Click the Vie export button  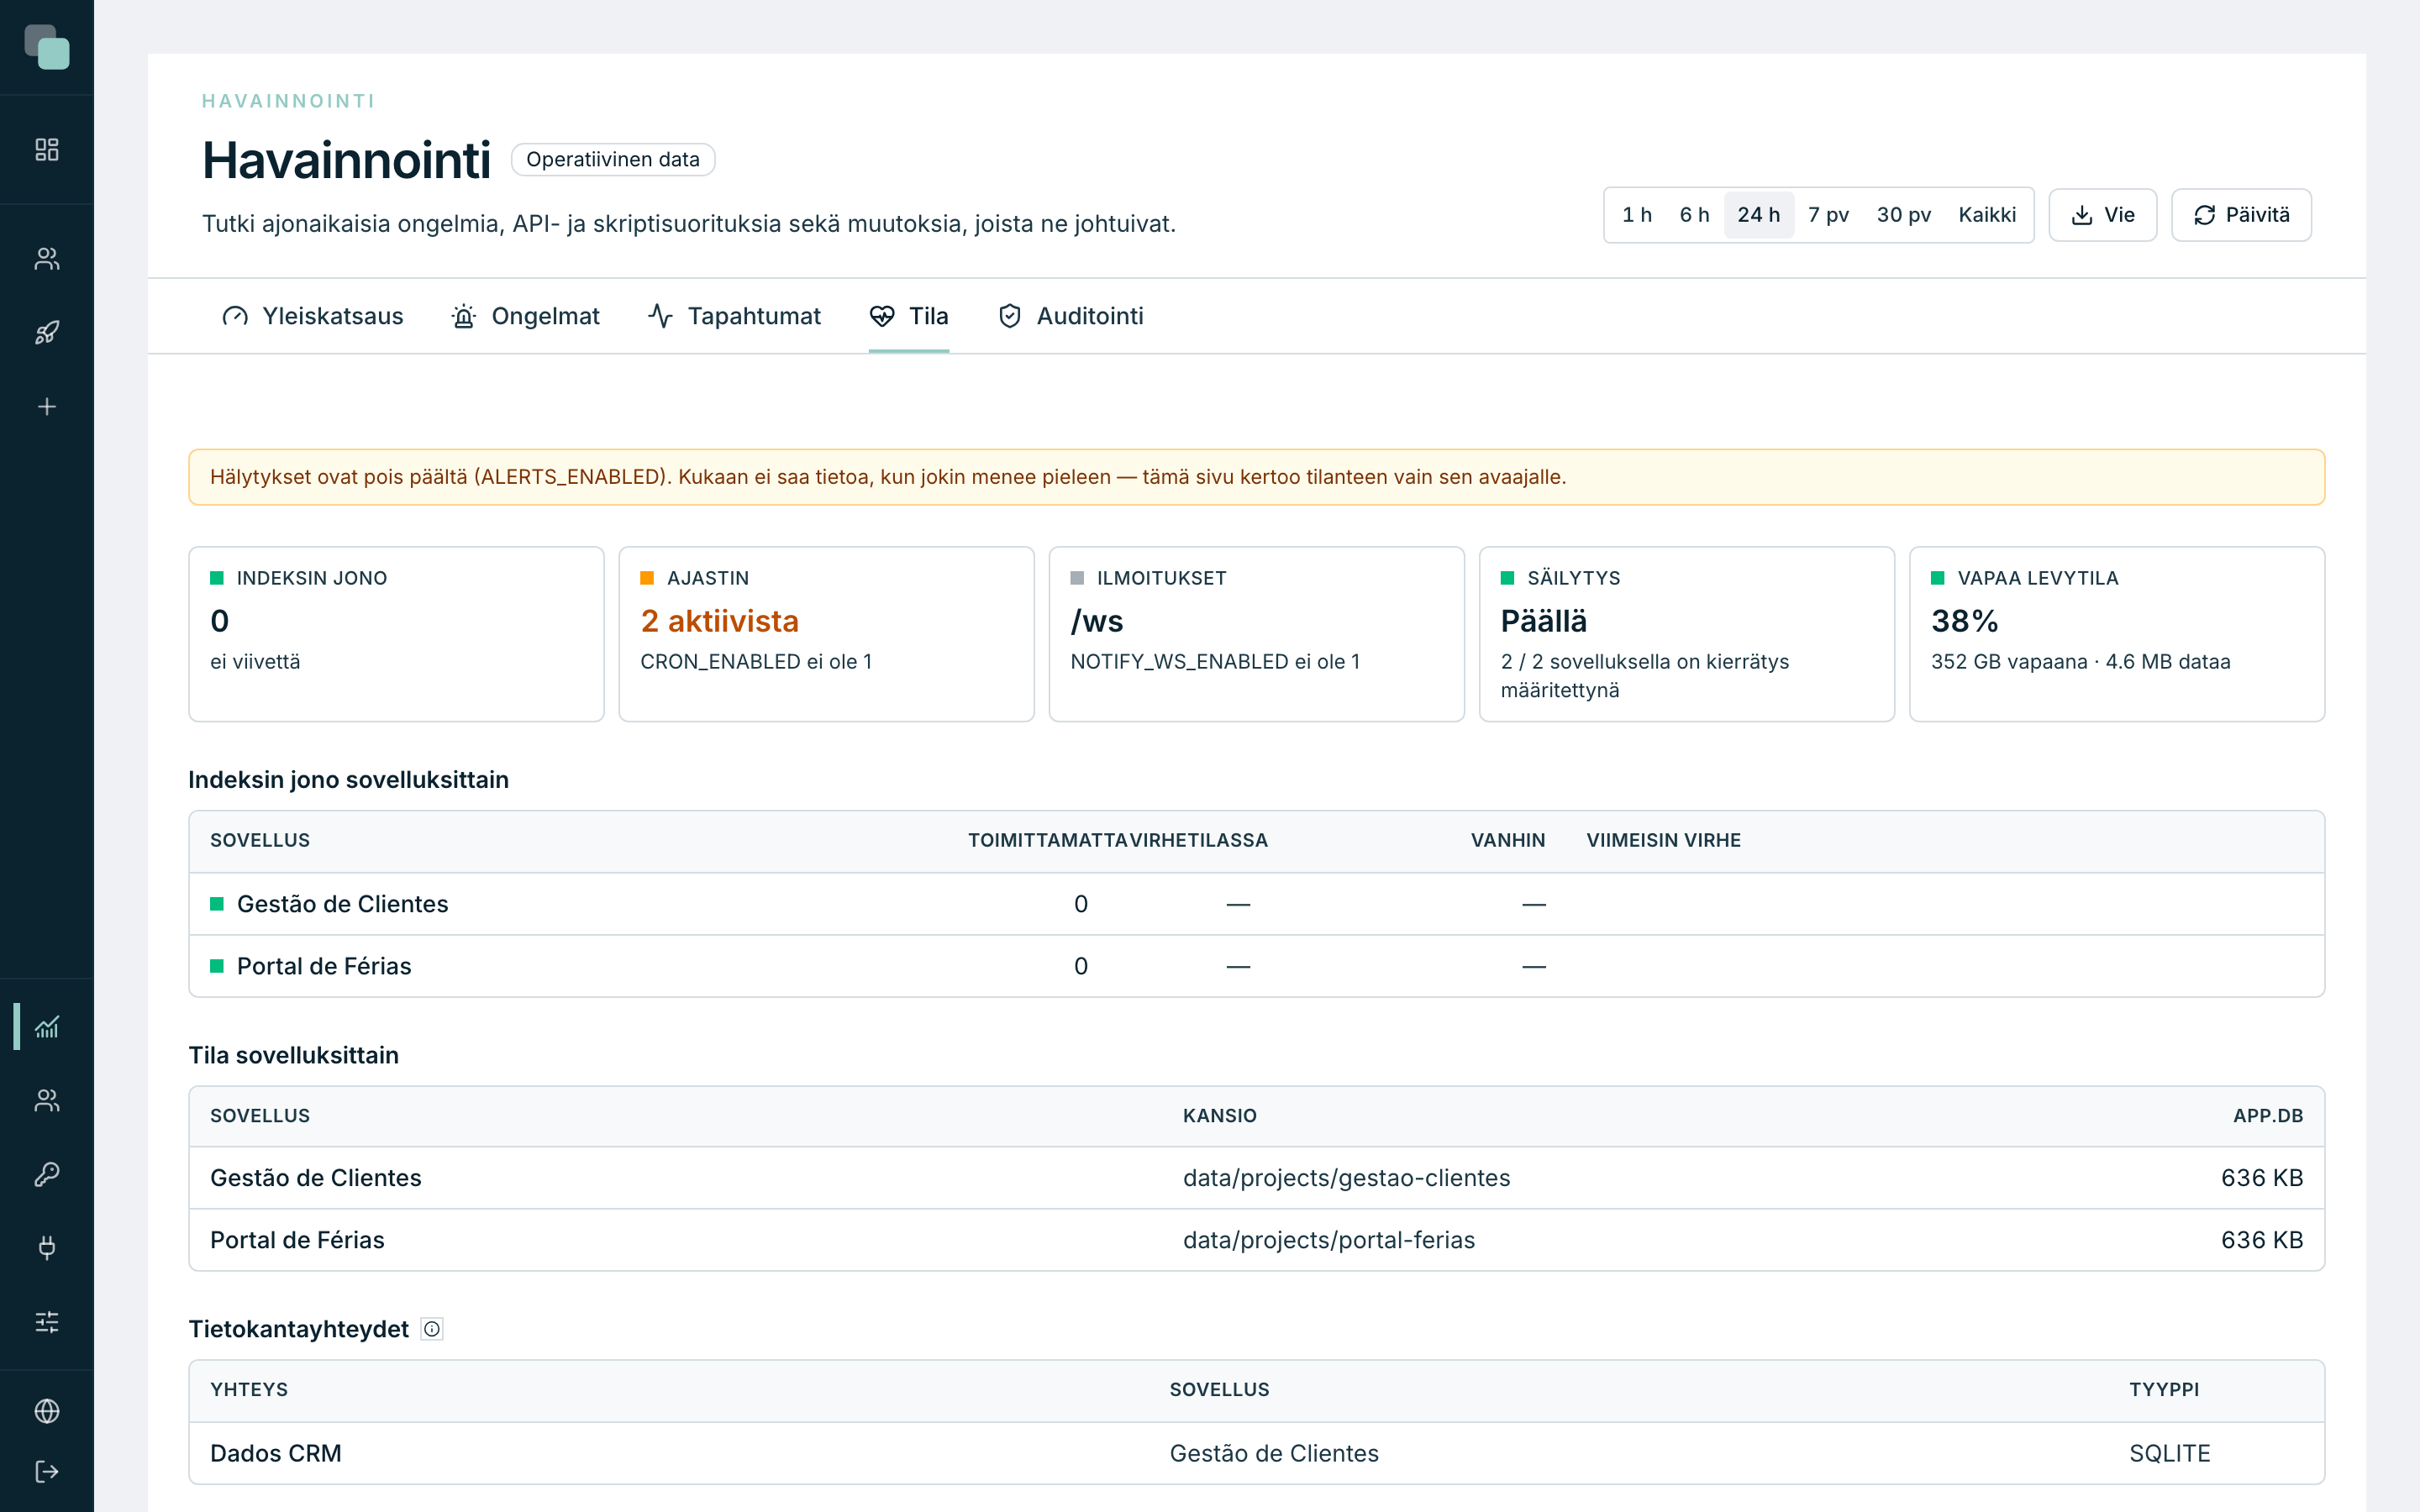[2102, 215]
